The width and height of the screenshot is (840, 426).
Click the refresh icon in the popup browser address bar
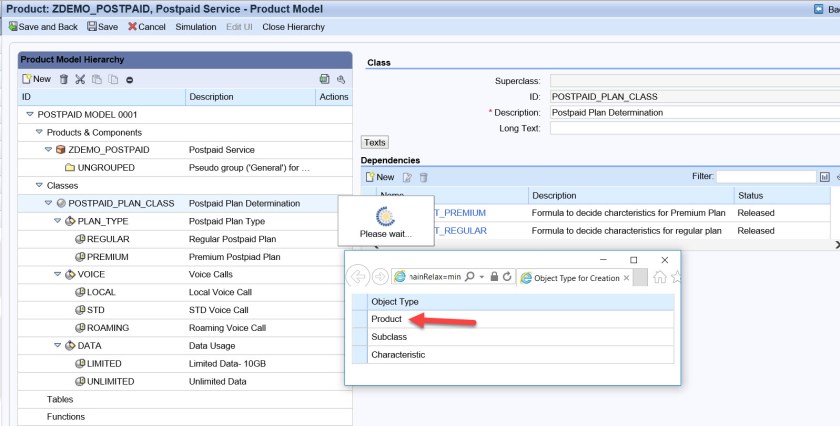click(507, 276)
